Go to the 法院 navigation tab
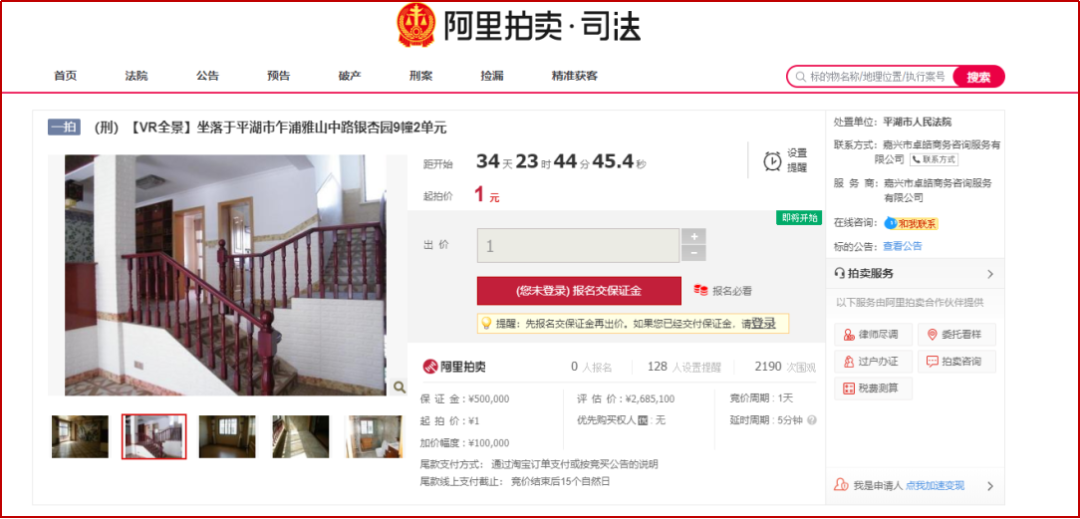The width and height of the screenshot is (1080, 519). pos(136,76)
